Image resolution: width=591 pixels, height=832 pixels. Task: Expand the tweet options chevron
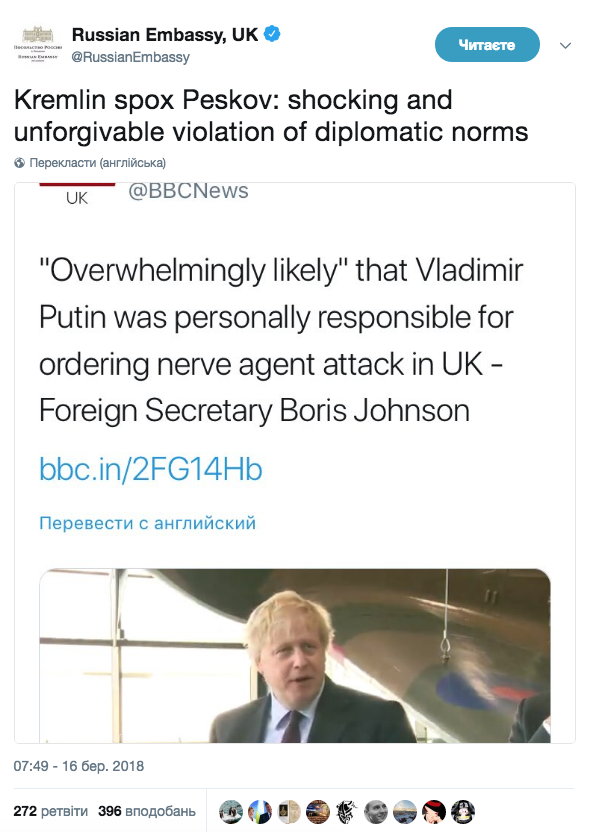[566, 46]
